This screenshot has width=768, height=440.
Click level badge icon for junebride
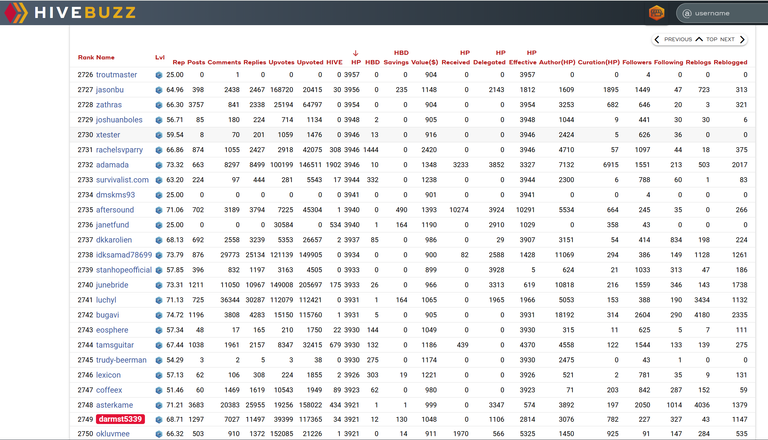tap(159, 285)
